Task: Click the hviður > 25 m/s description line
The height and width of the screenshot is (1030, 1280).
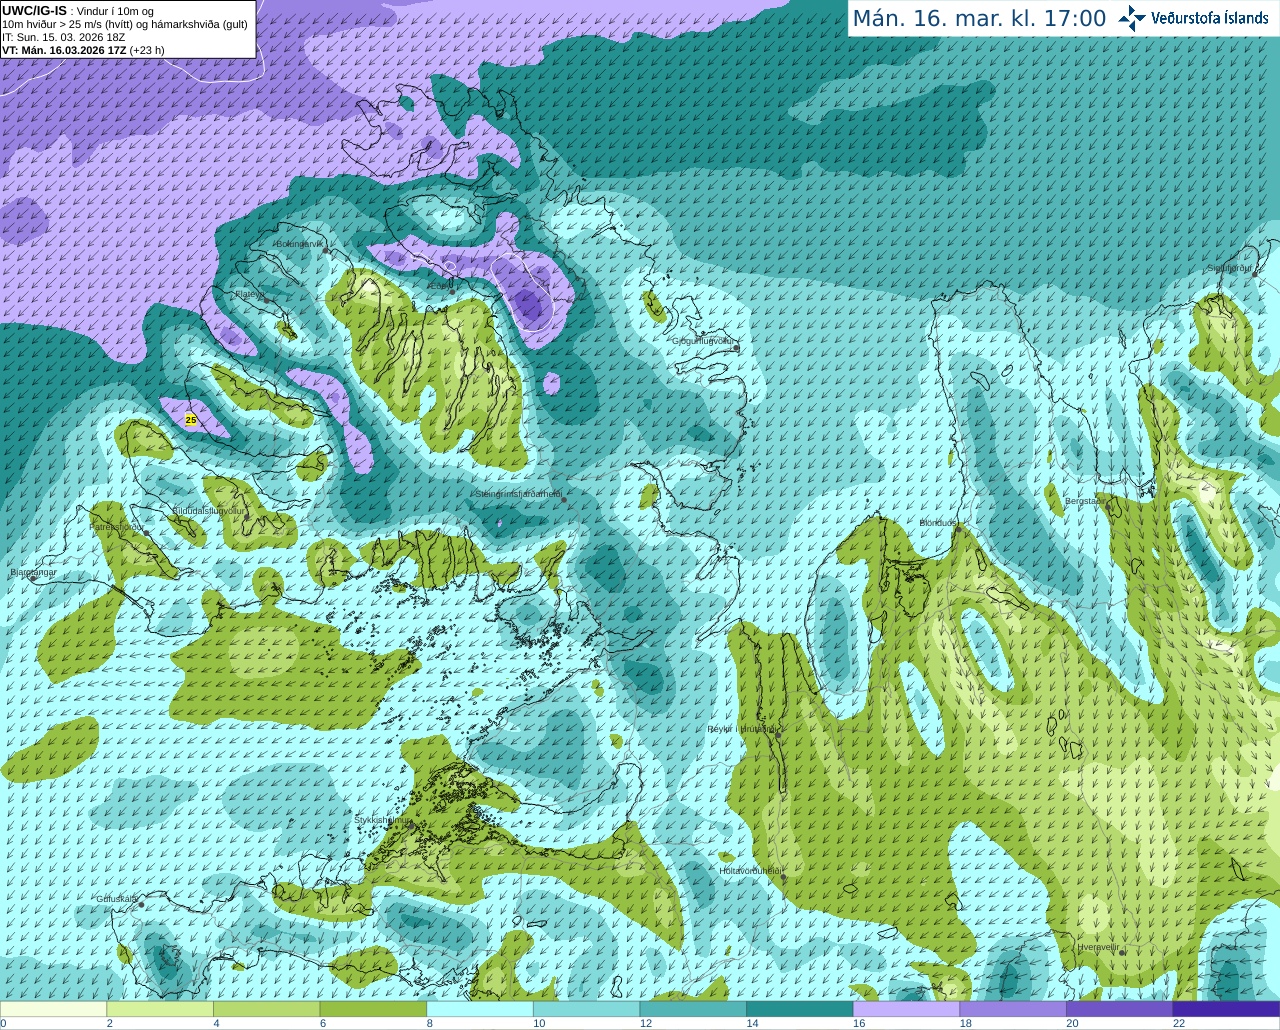Action: pos(125,24)
